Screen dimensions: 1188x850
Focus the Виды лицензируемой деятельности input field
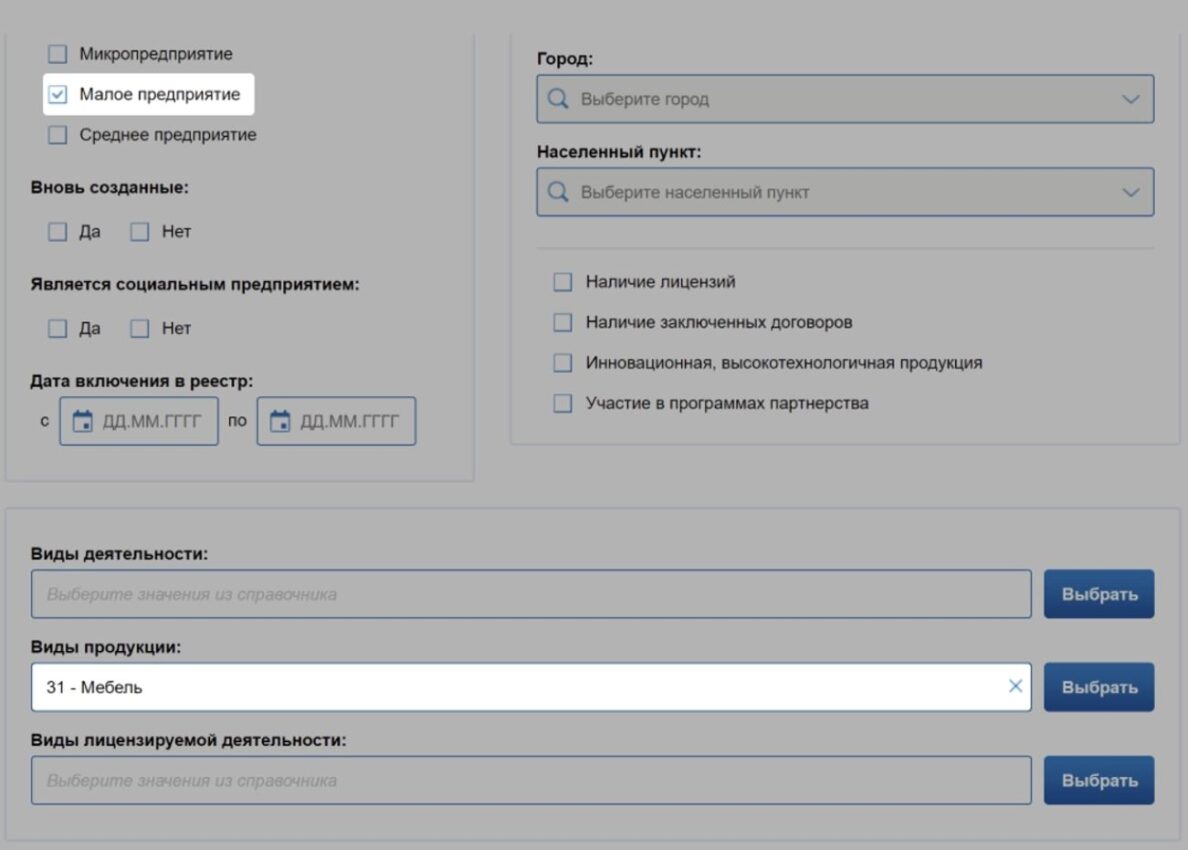530,780
